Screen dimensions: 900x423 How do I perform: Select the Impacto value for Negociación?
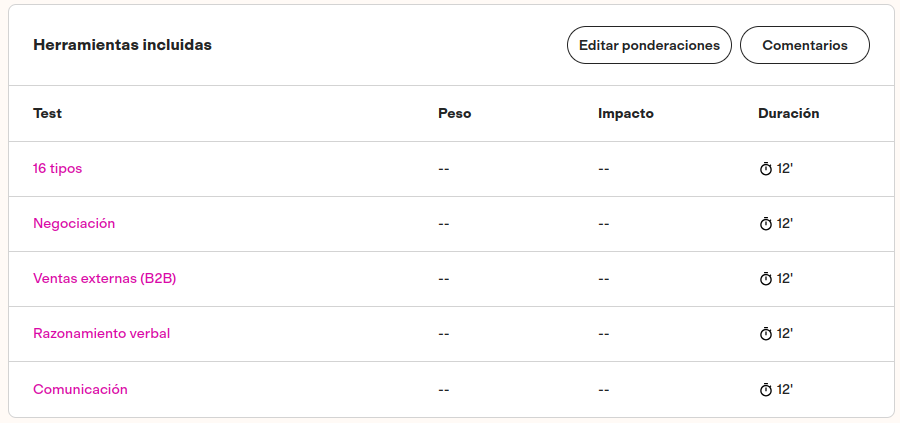(x=604, y=224)
